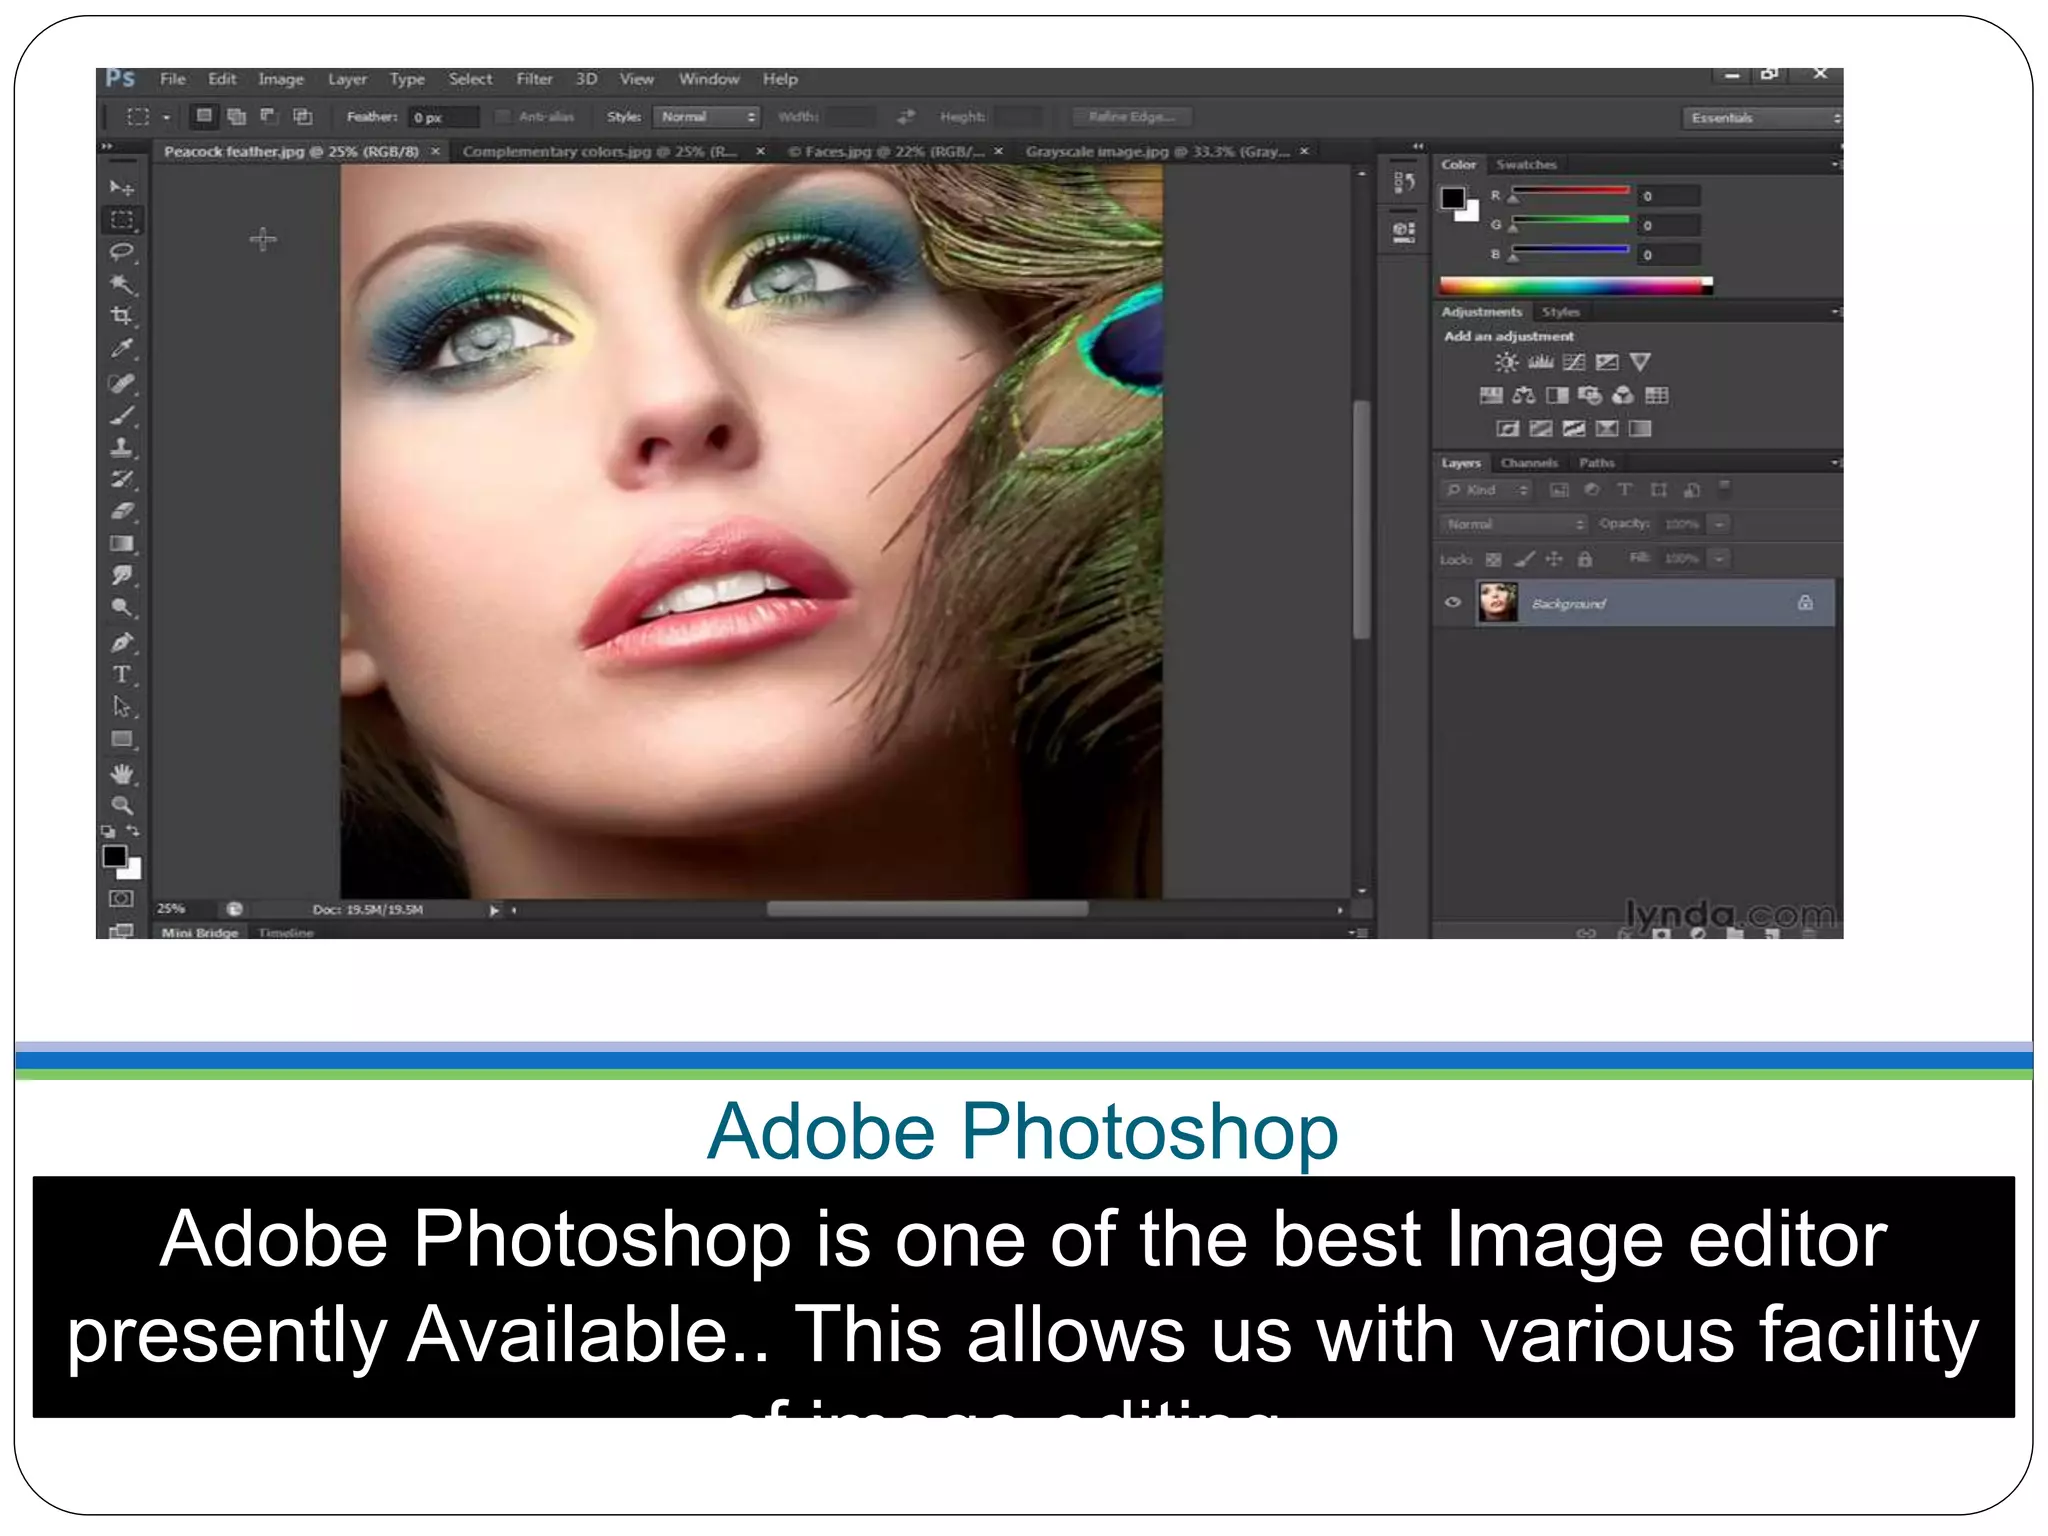The image size is (2048, 1536).
Task: Toggle Quick Mask mode
Action: [121, 898]
